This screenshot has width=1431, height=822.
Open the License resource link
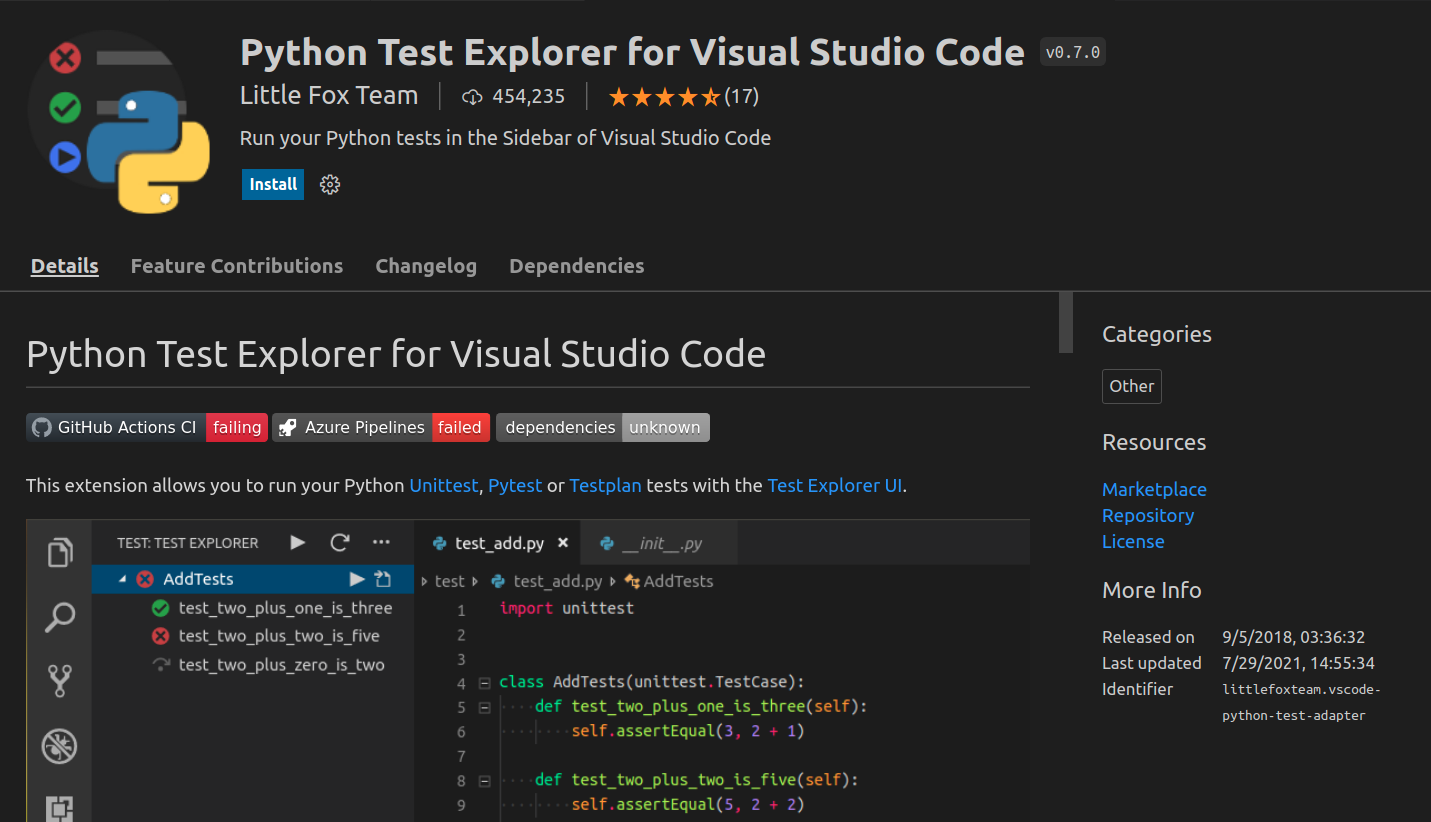[x=1133, y=541]
